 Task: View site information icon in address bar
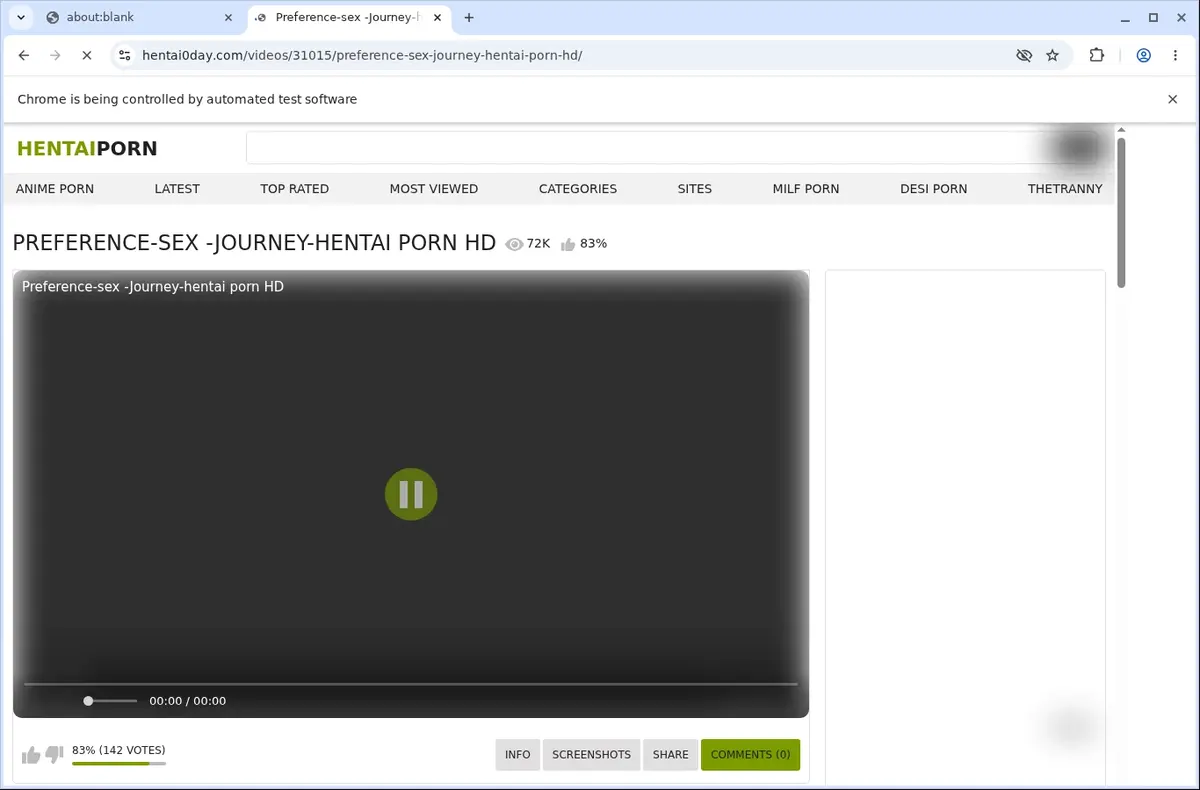pos(125,55)
